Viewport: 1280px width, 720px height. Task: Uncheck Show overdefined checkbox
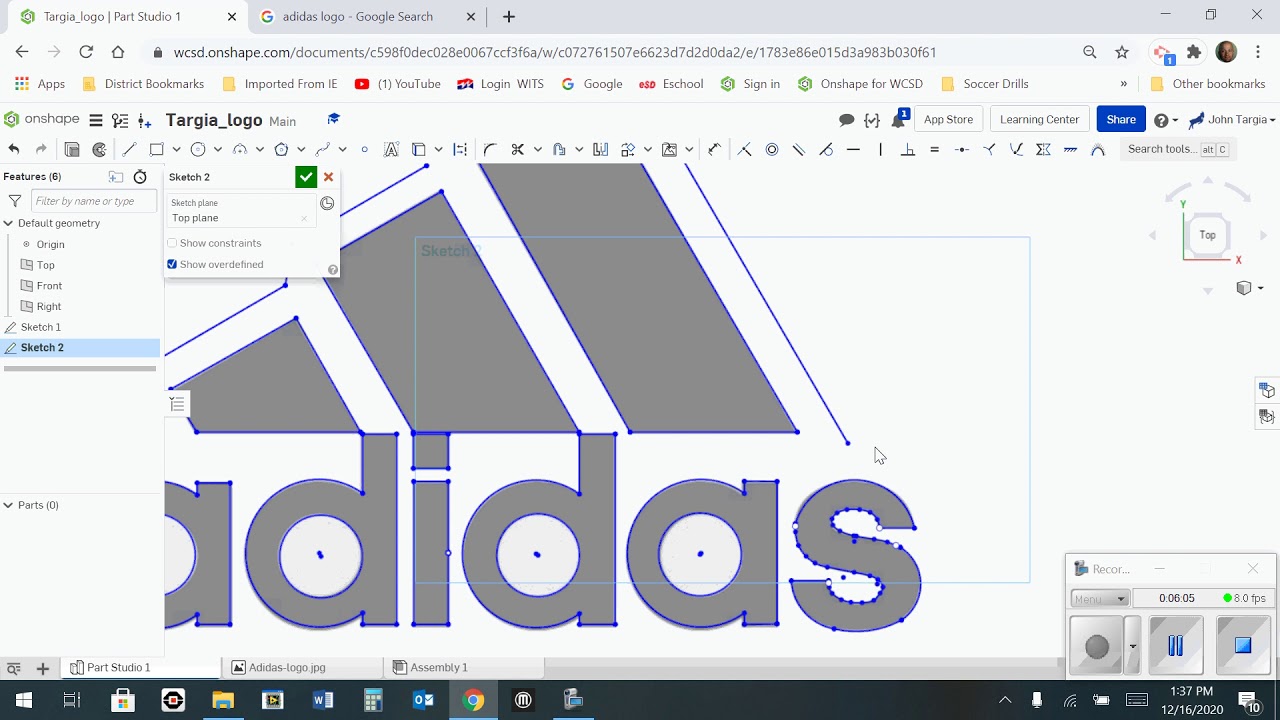(172, 264)
